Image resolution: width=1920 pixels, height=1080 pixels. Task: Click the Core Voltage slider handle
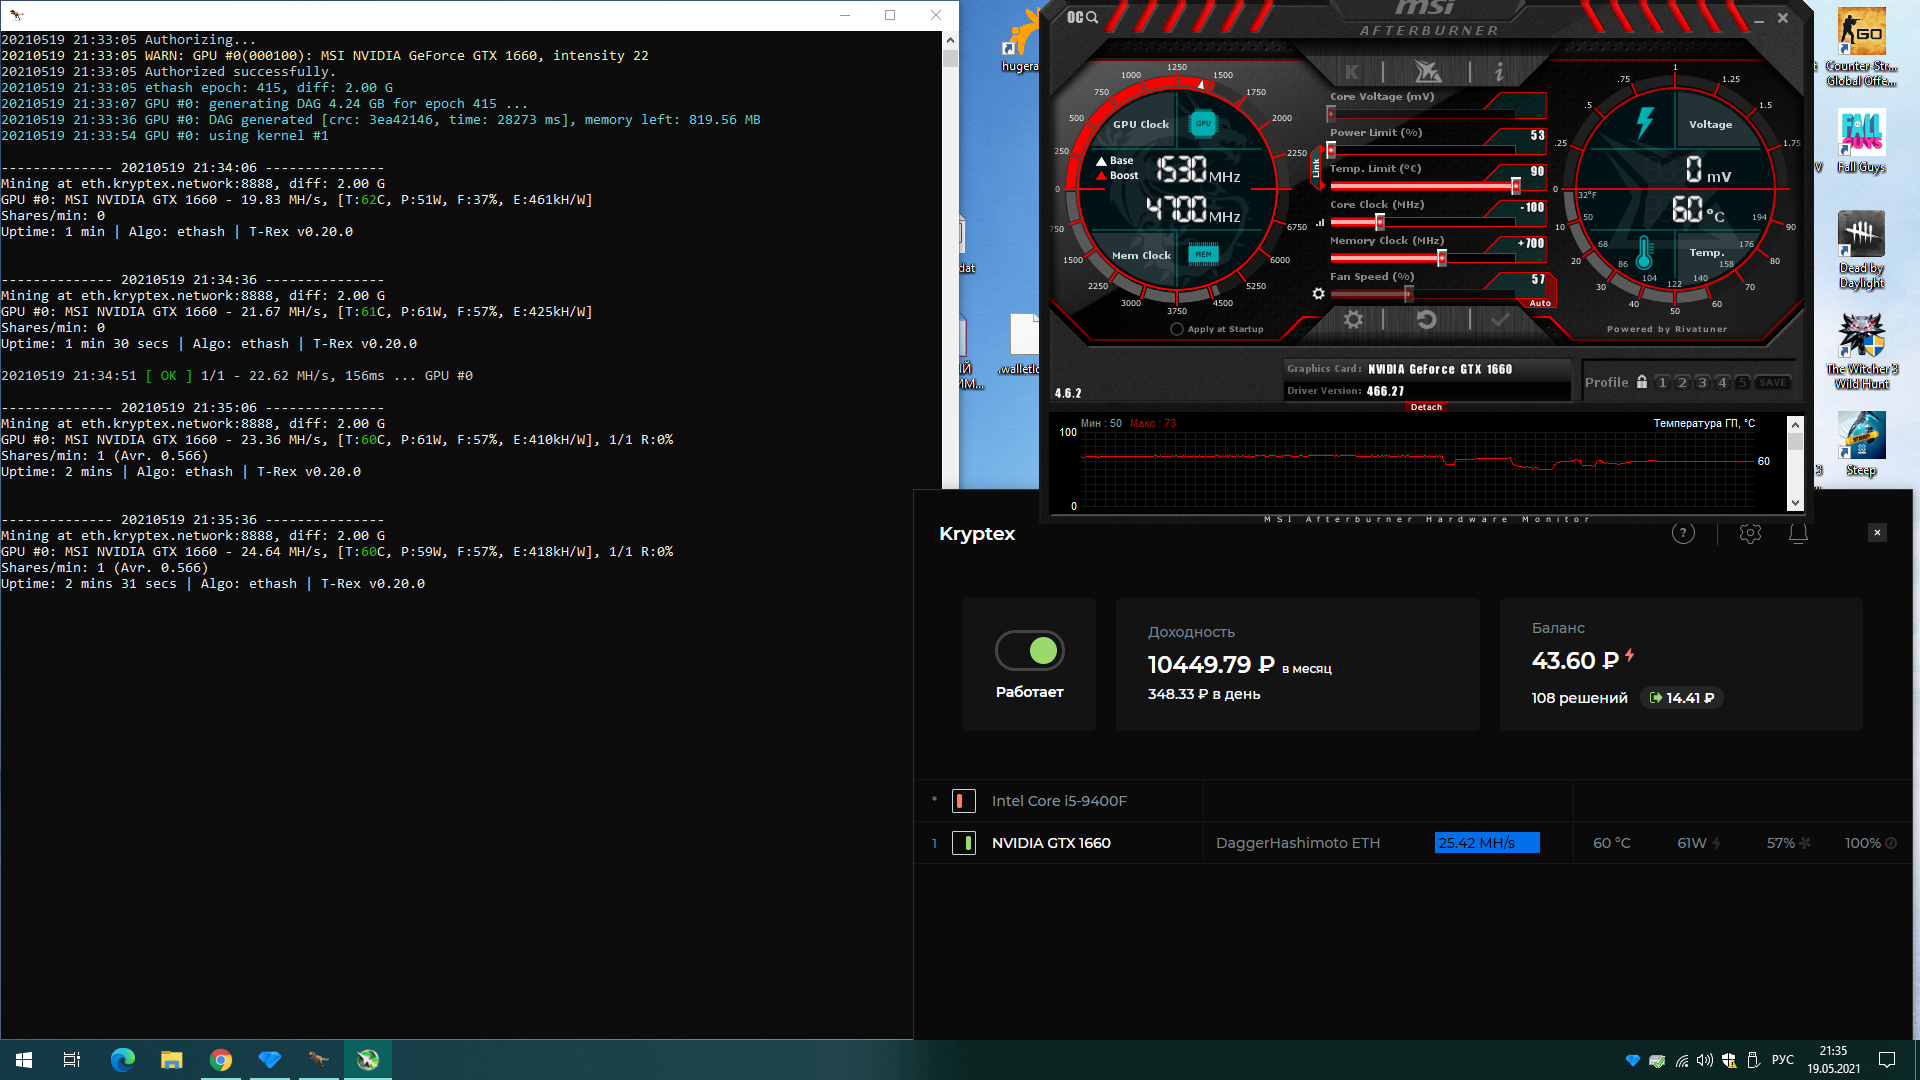point(1331,114)
